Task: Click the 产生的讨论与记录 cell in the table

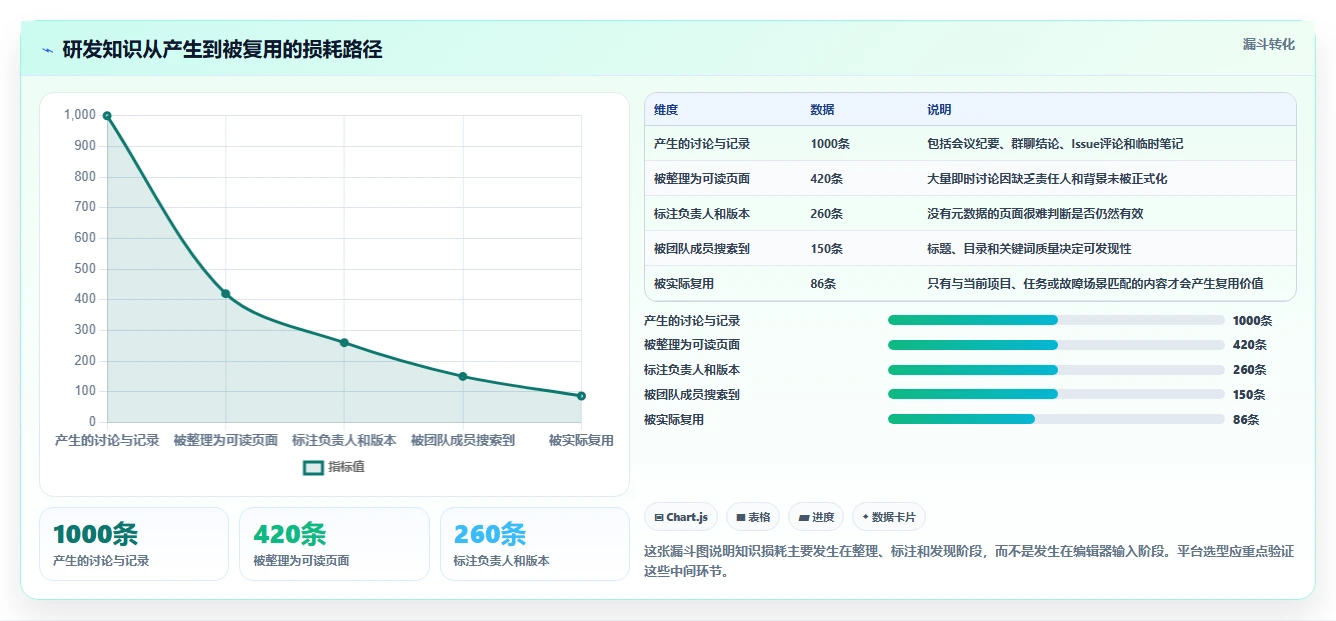Action: point(702,144)
